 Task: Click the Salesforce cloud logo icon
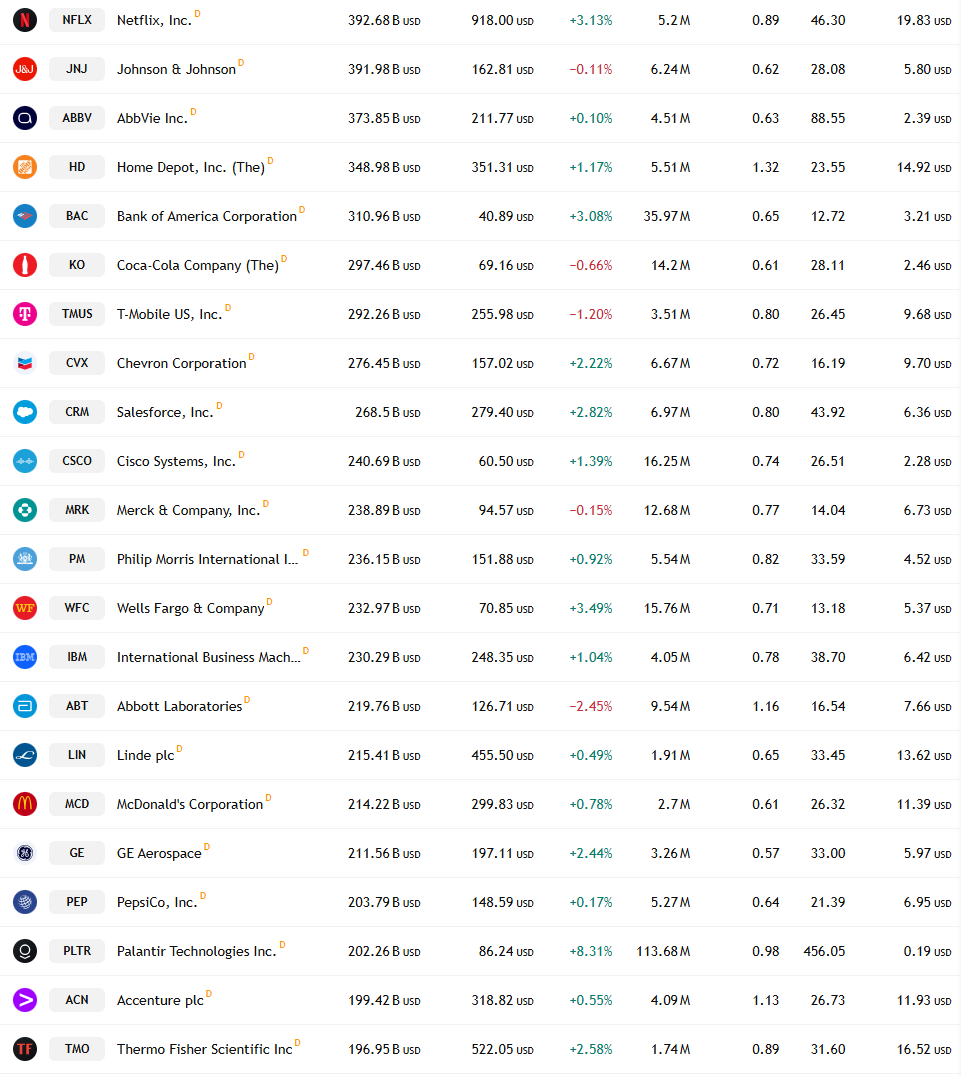(25, 412)
